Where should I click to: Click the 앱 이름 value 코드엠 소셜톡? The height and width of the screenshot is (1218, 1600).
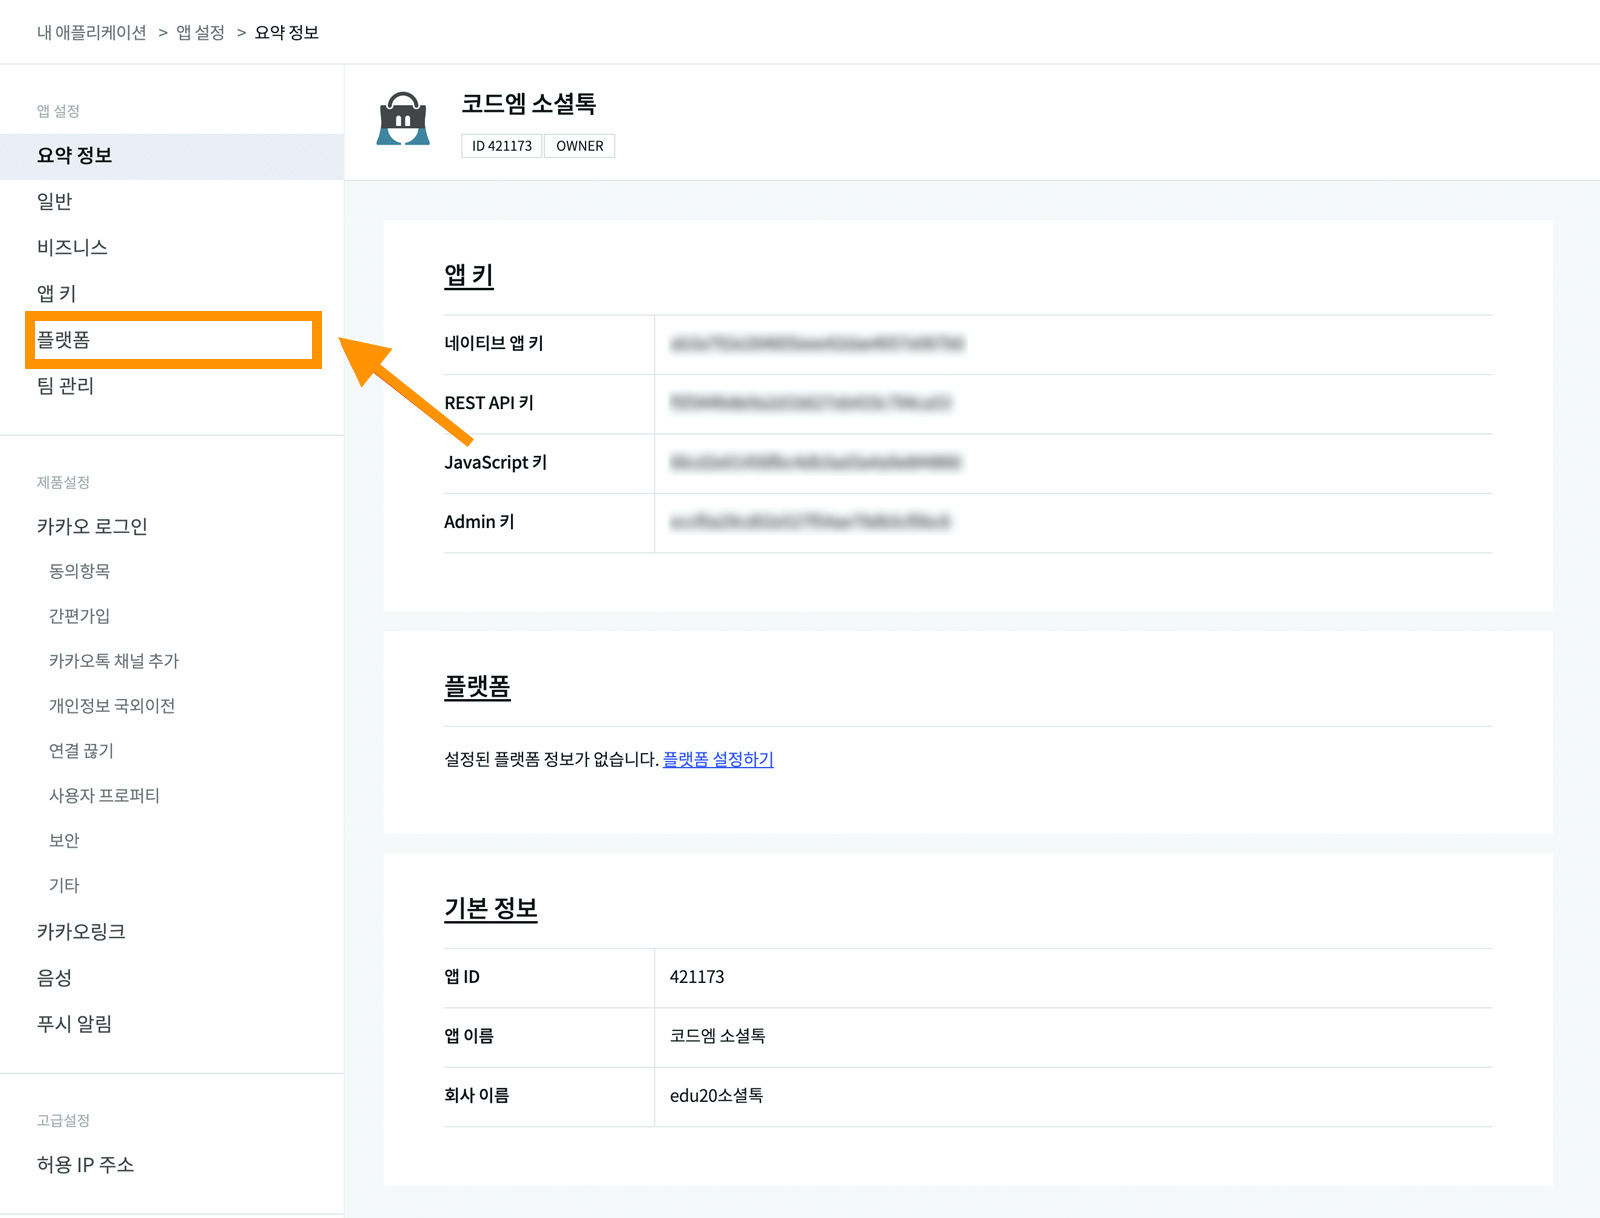pyautogui.click(x=718, y=1036)
